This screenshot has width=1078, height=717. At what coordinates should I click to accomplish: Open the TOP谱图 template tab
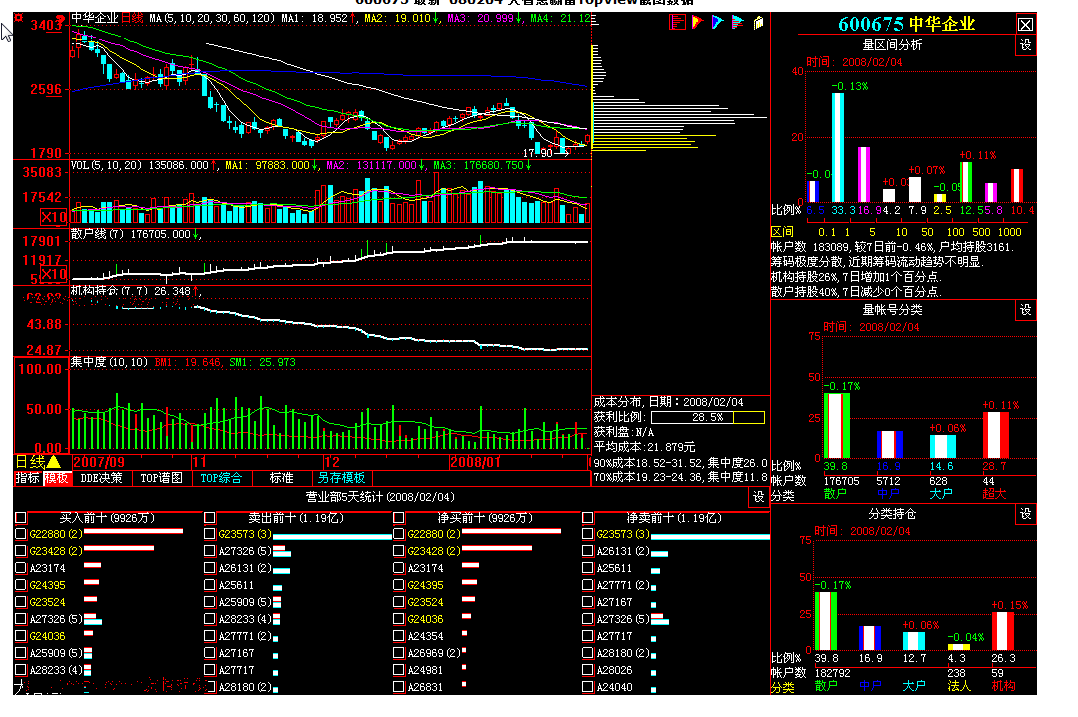[x=161, y=478]
